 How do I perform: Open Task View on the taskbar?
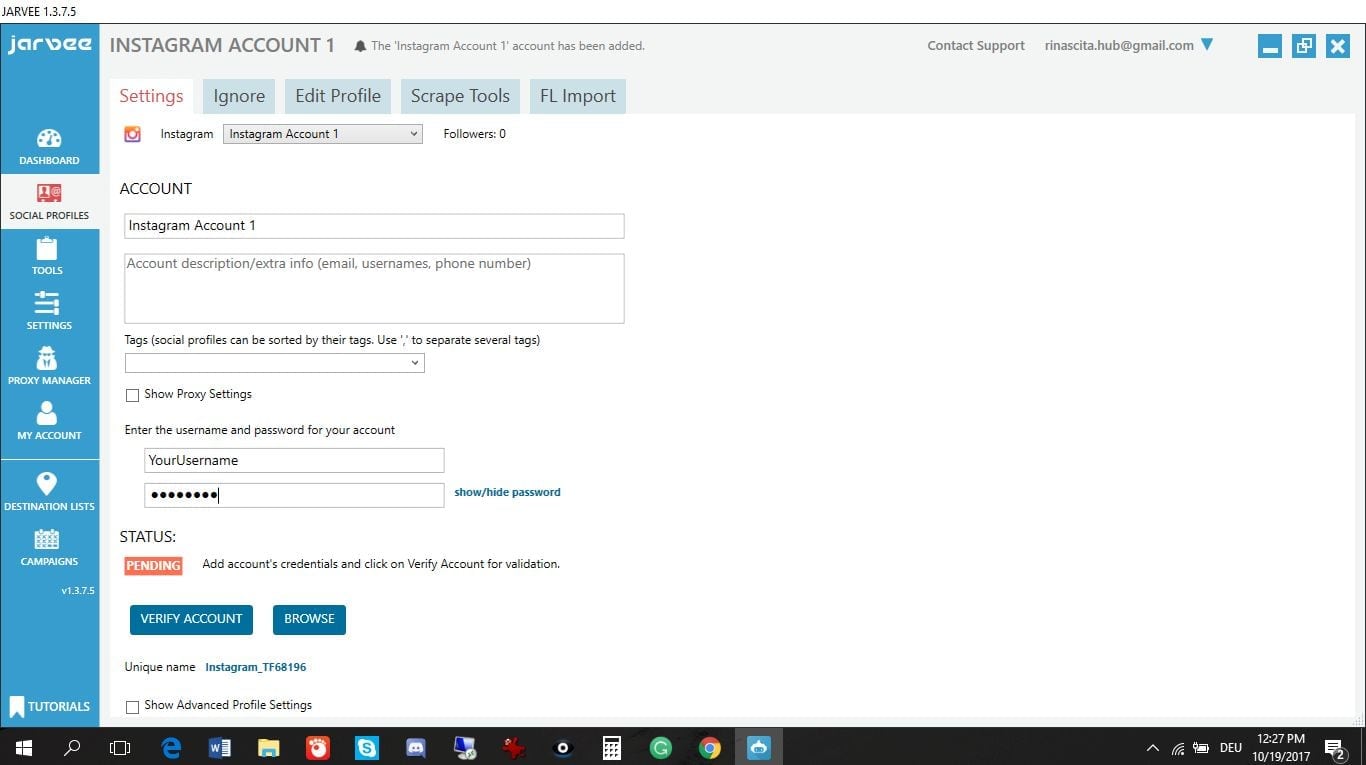point(120,747)
